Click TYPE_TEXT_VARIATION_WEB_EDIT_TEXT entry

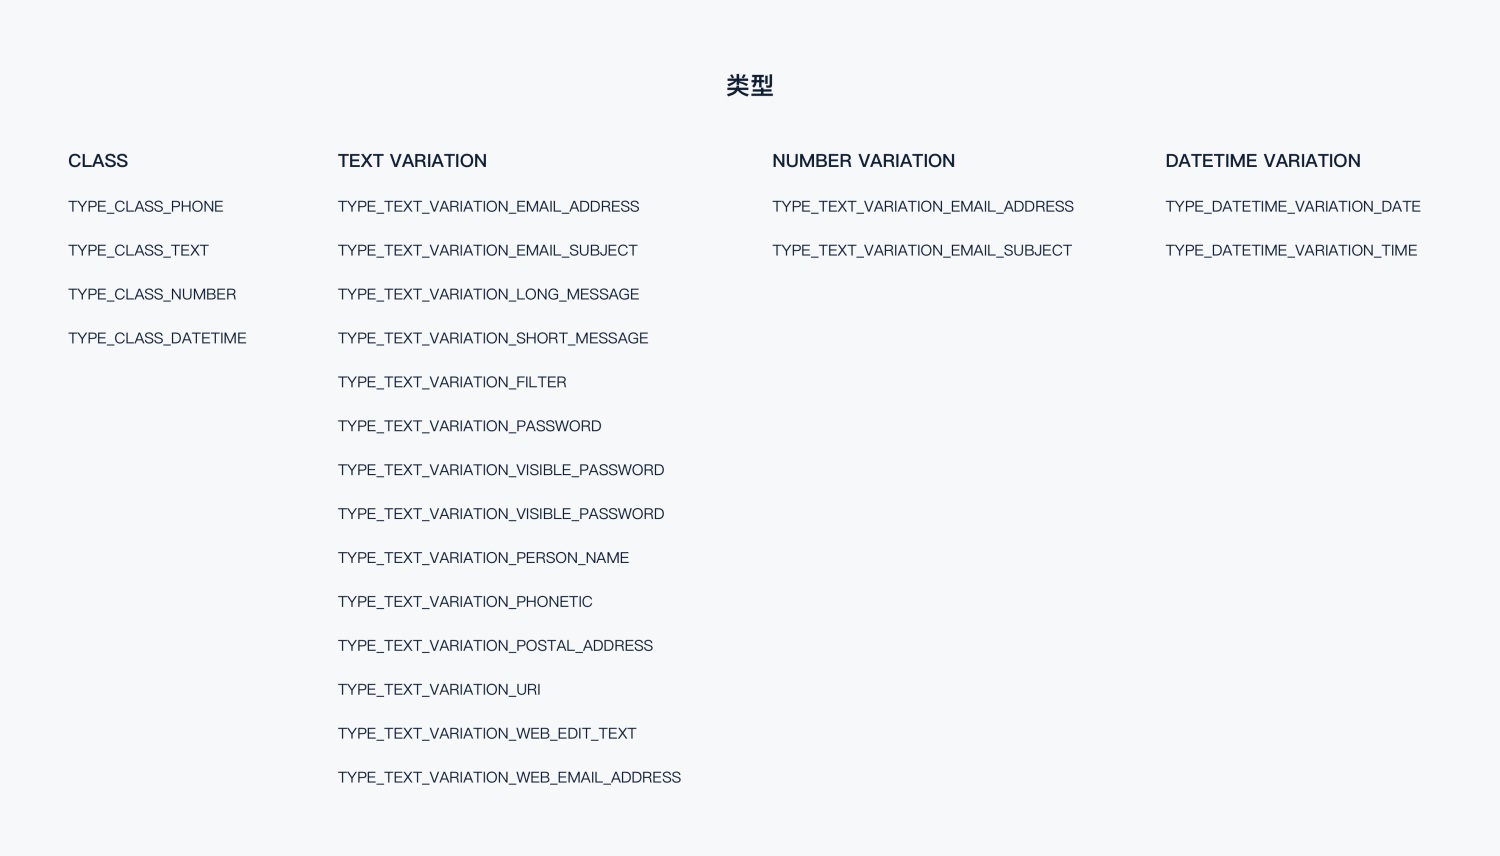click(x=487, y=735)
